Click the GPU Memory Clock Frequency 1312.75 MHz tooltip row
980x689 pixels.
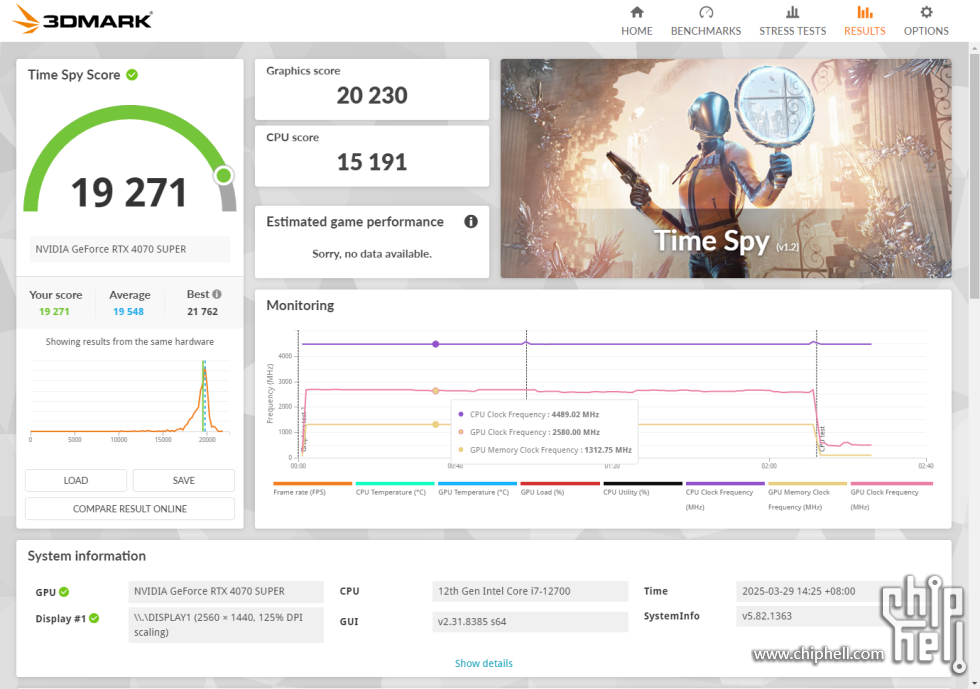[x=544, y=450]
